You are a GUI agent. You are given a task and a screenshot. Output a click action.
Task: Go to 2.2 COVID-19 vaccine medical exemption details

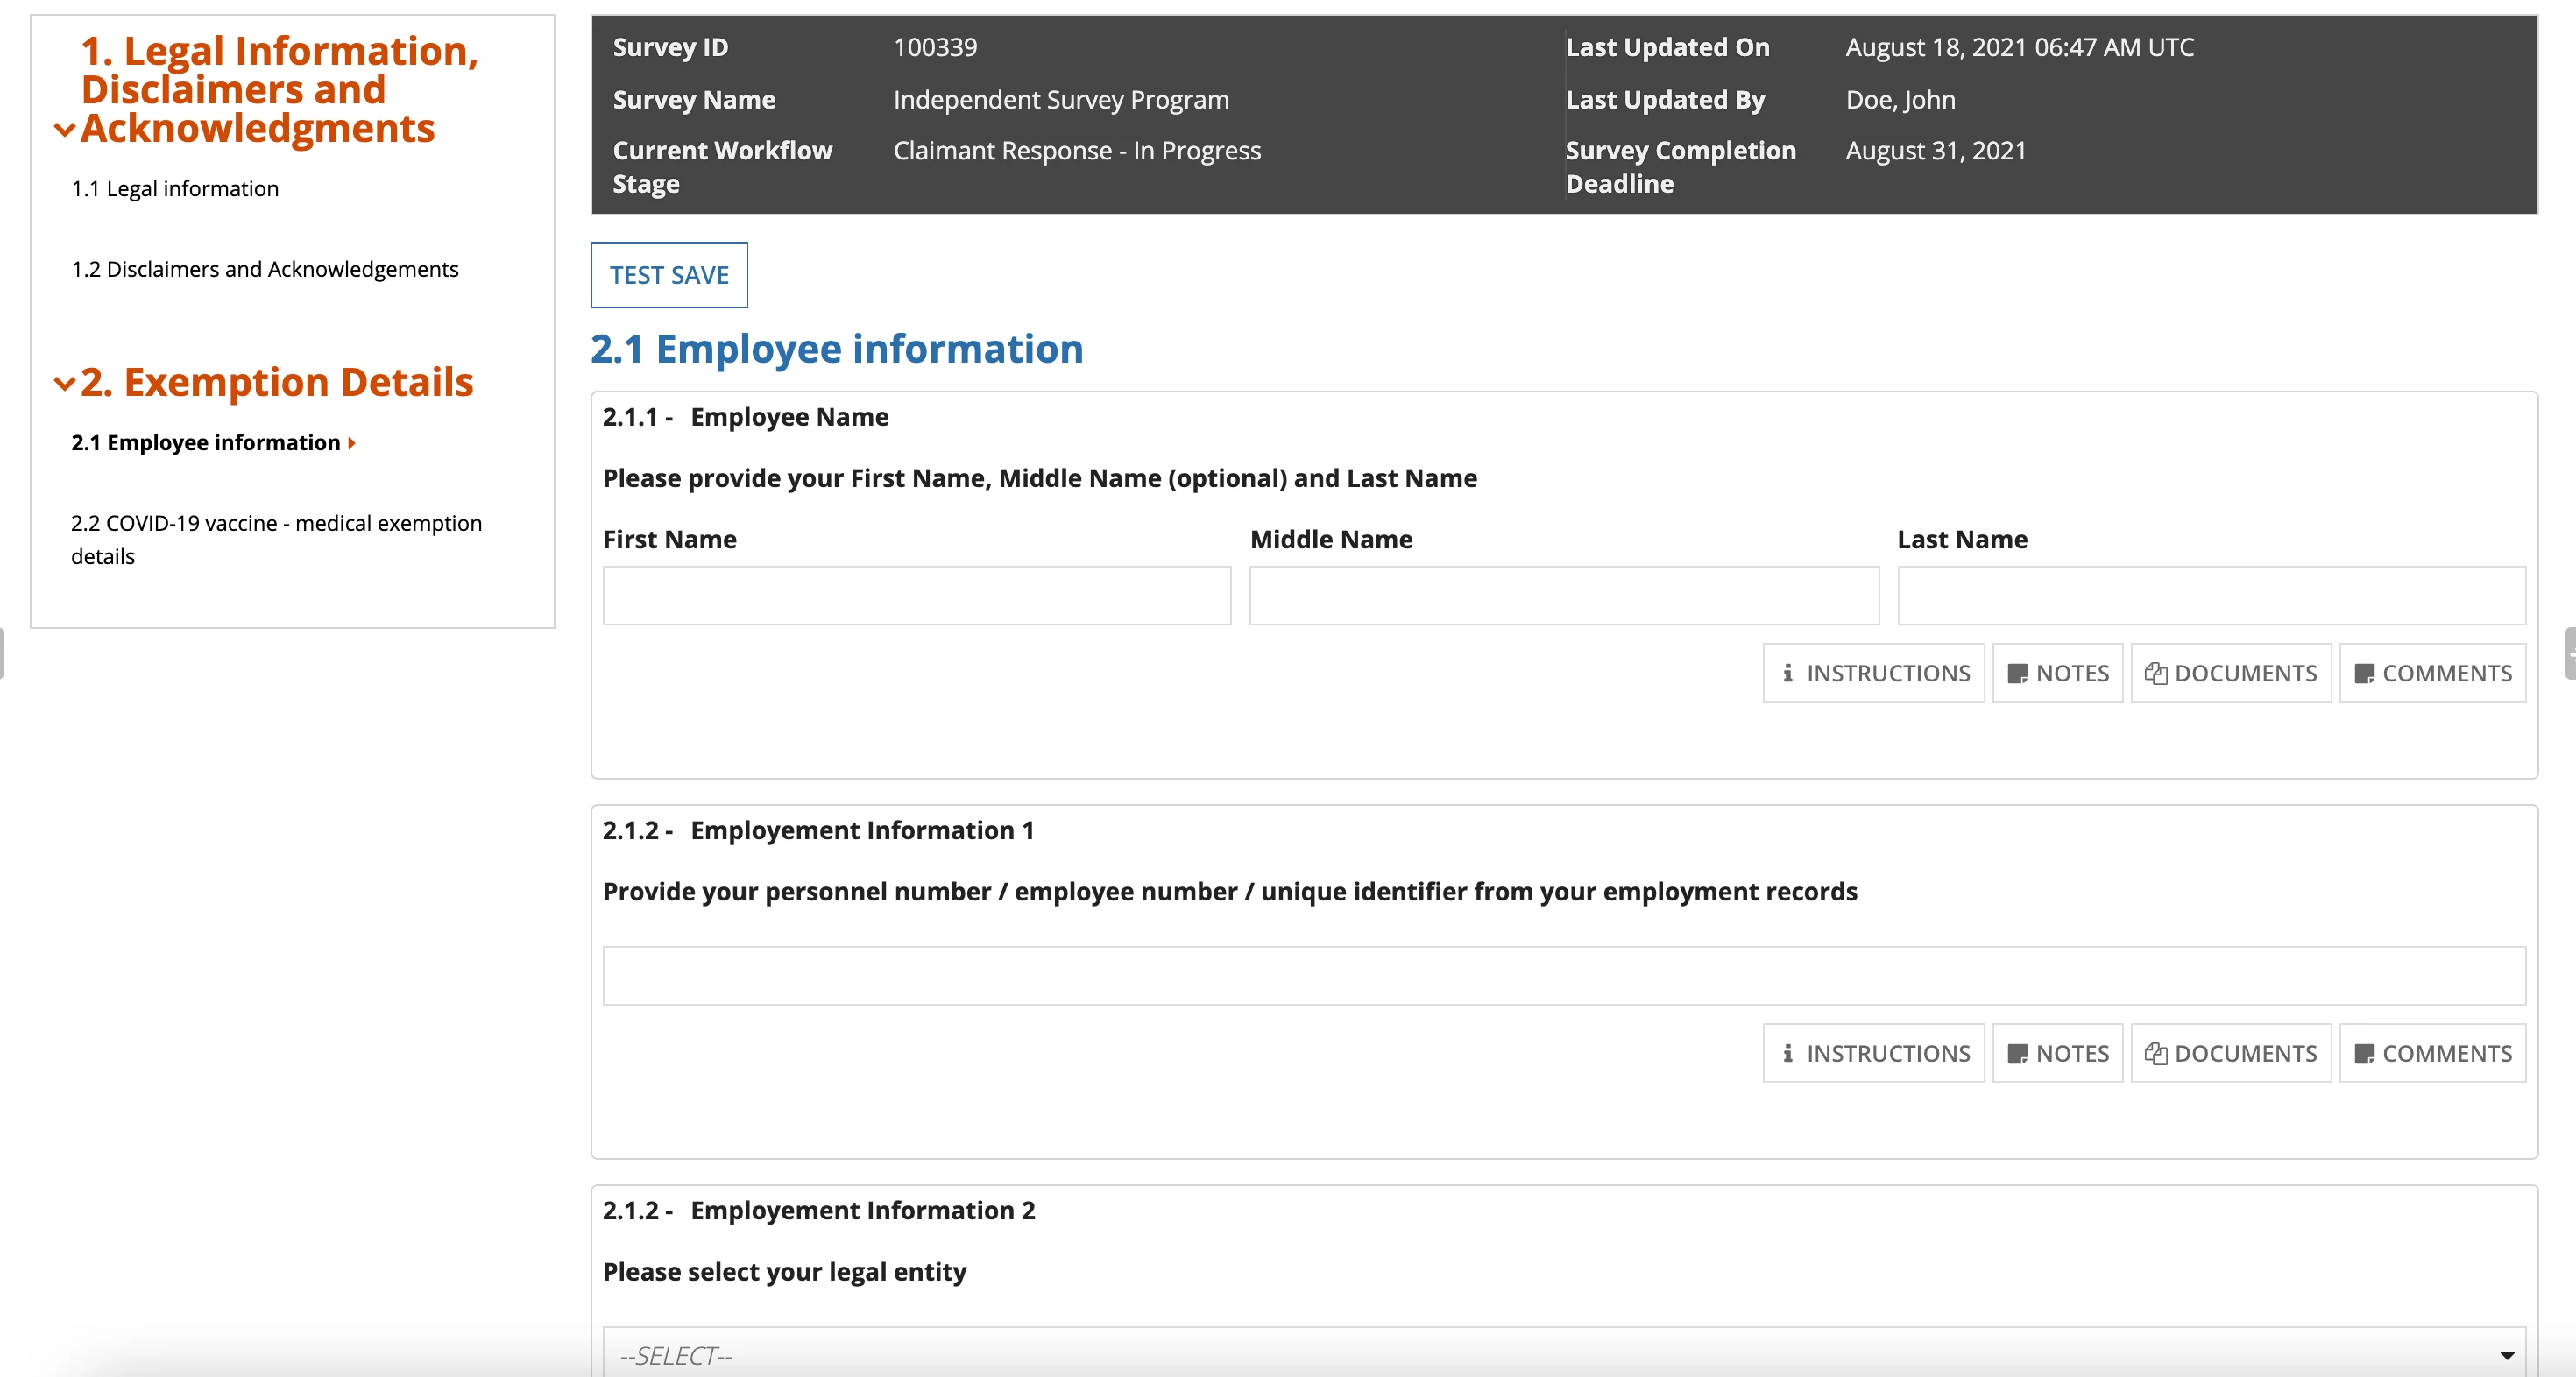point(277,540)
